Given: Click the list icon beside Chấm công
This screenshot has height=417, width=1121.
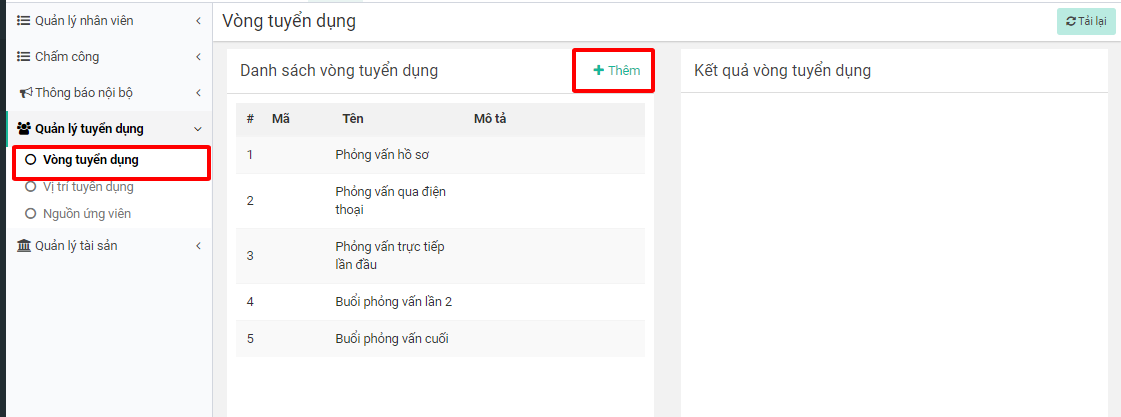Looking at the screenshot, I should tap(24, 57).
